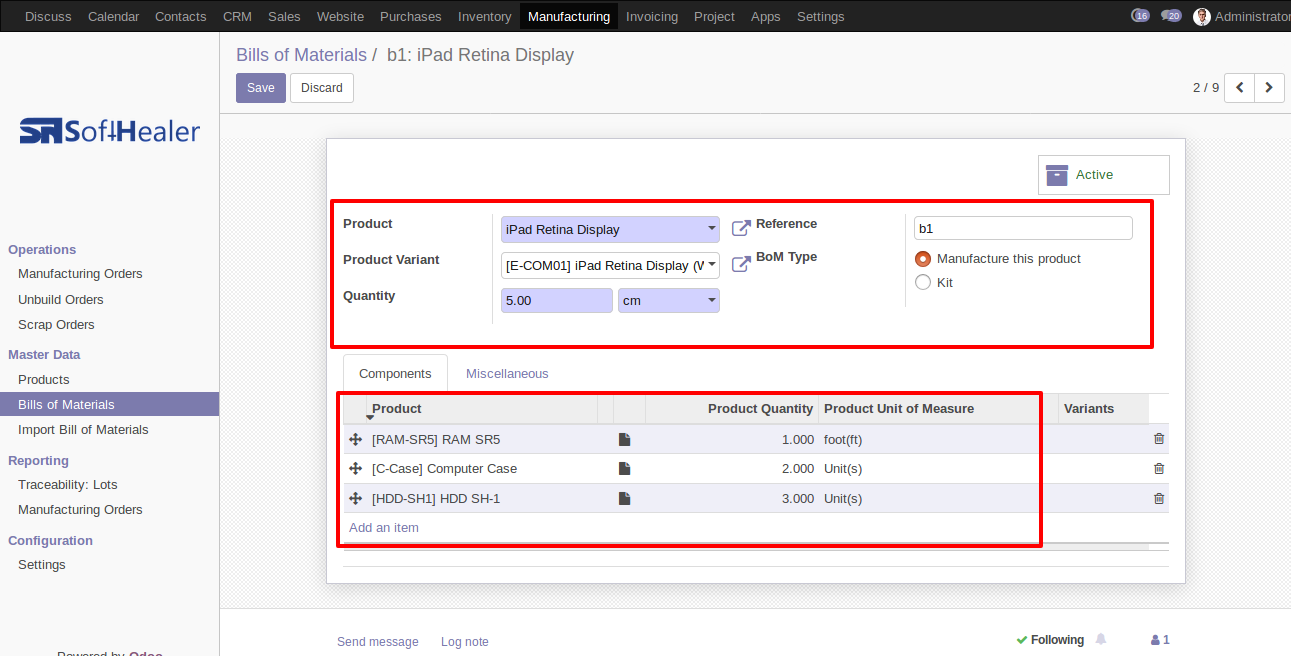
Task: Open the Purchases menu
Action: pos(411,16)
